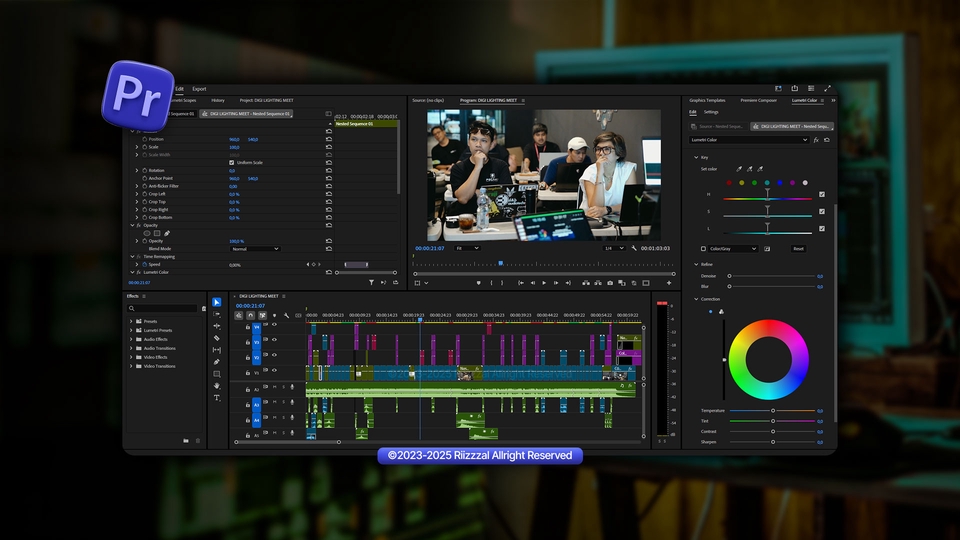Select the Slip tool
The image size is (960, 540).
tap(217, 350)
